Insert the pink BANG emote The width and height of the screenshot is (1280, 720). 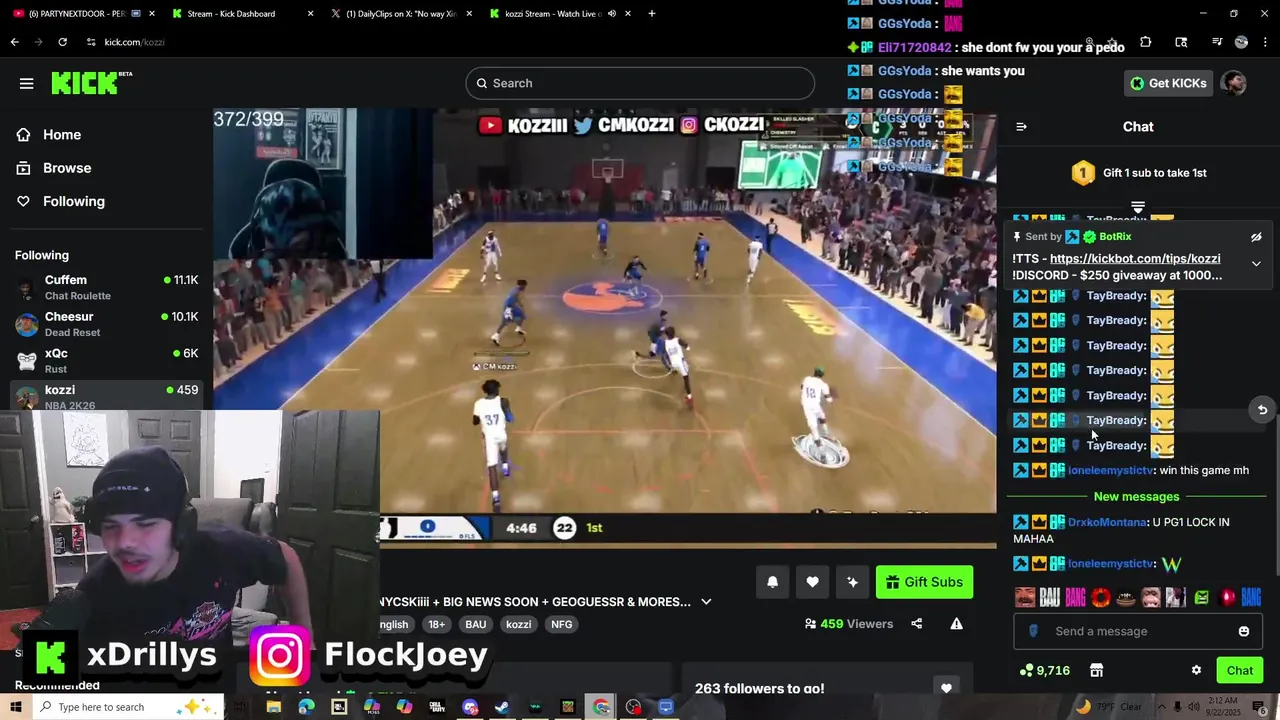click(x=1075, y=598)
